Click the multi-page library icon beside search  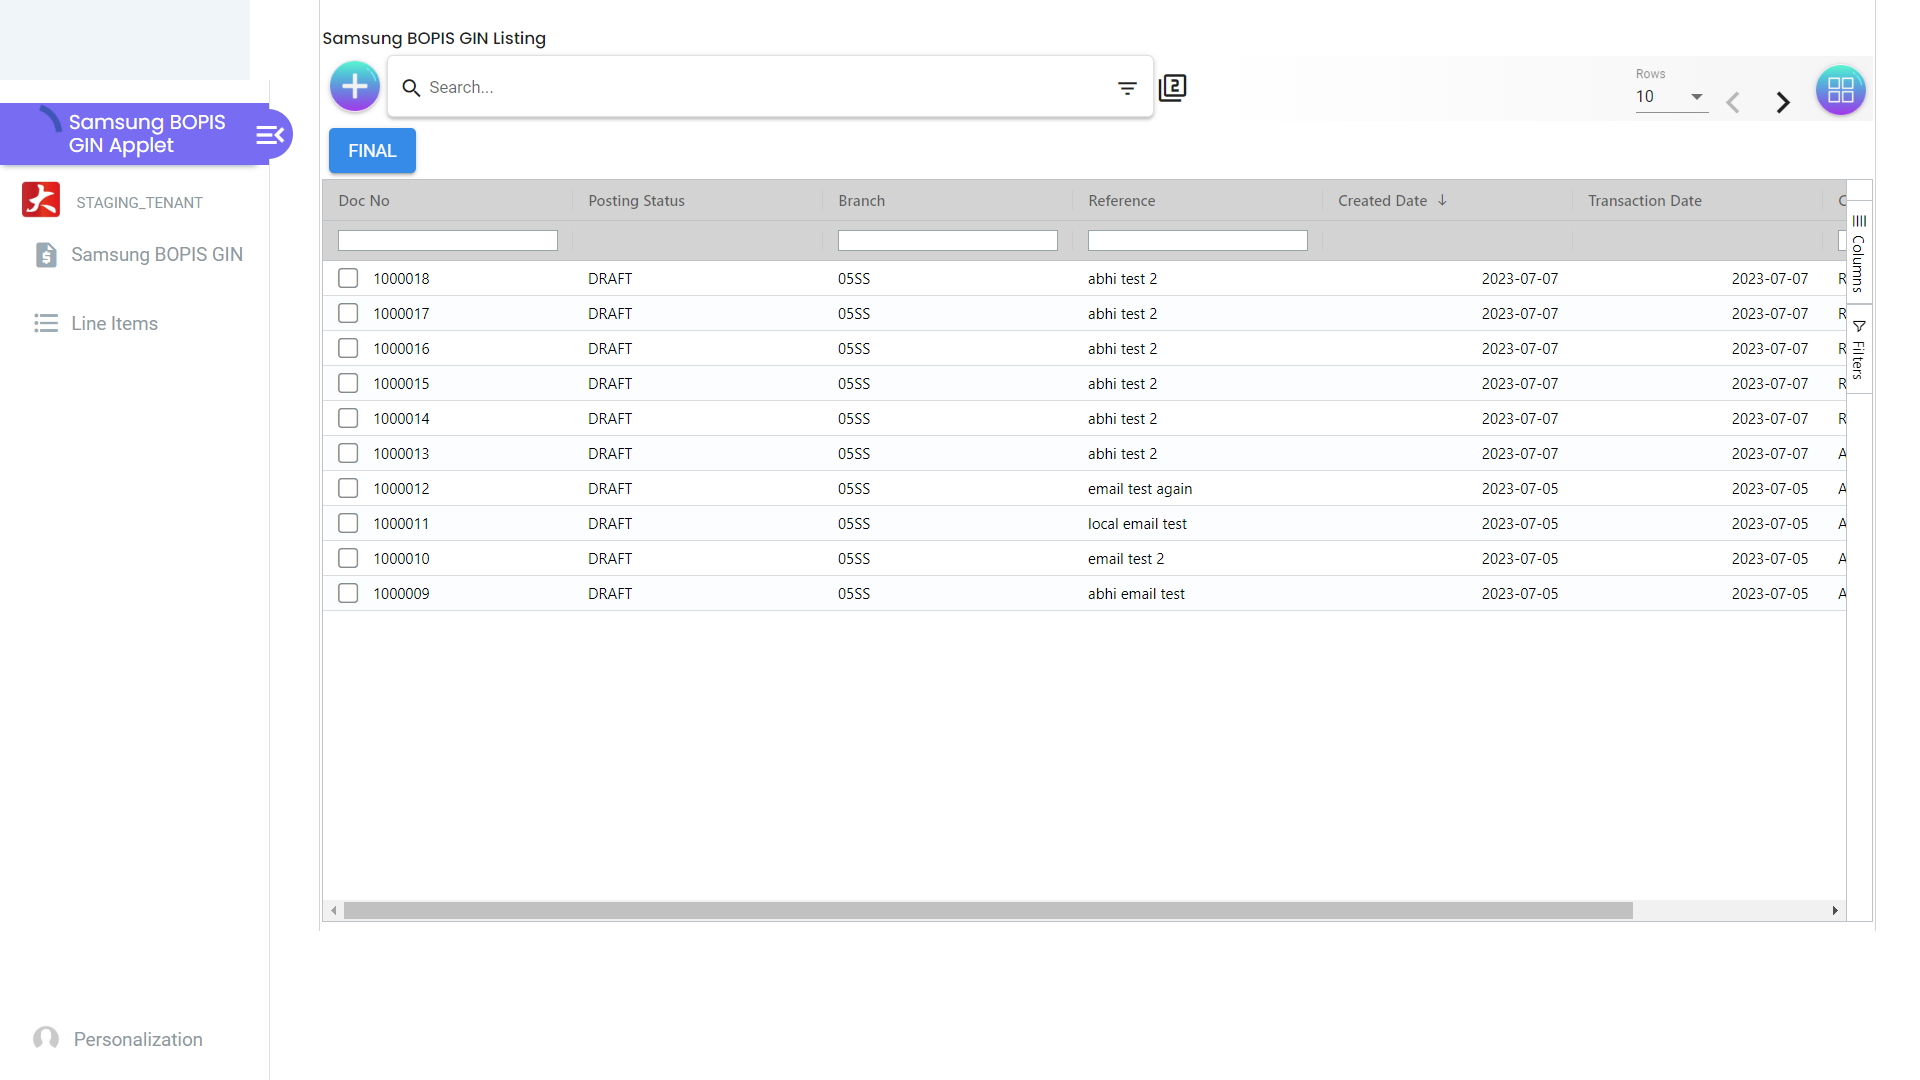pos(1172,88)
